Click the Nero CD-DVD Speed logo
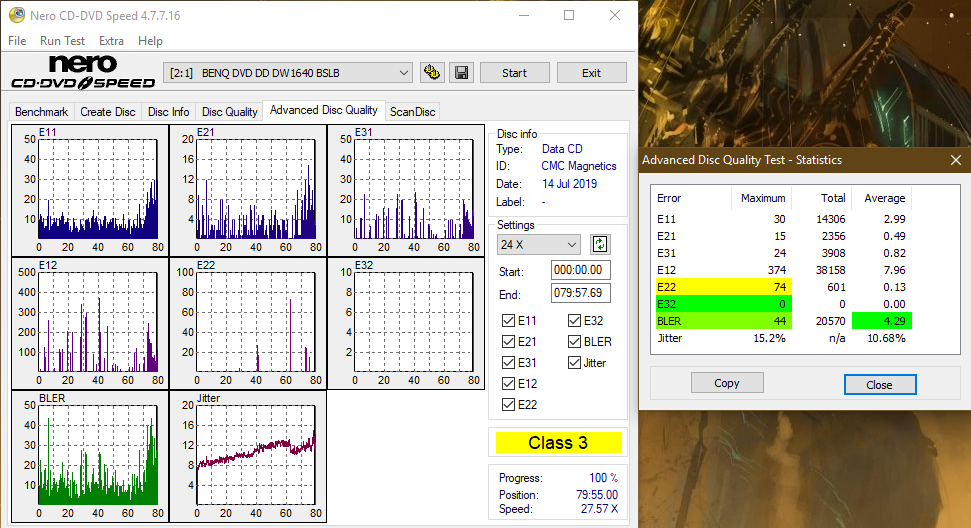Image resolution: width=971 pixels, height=528 pixels. tap(83, 72)
